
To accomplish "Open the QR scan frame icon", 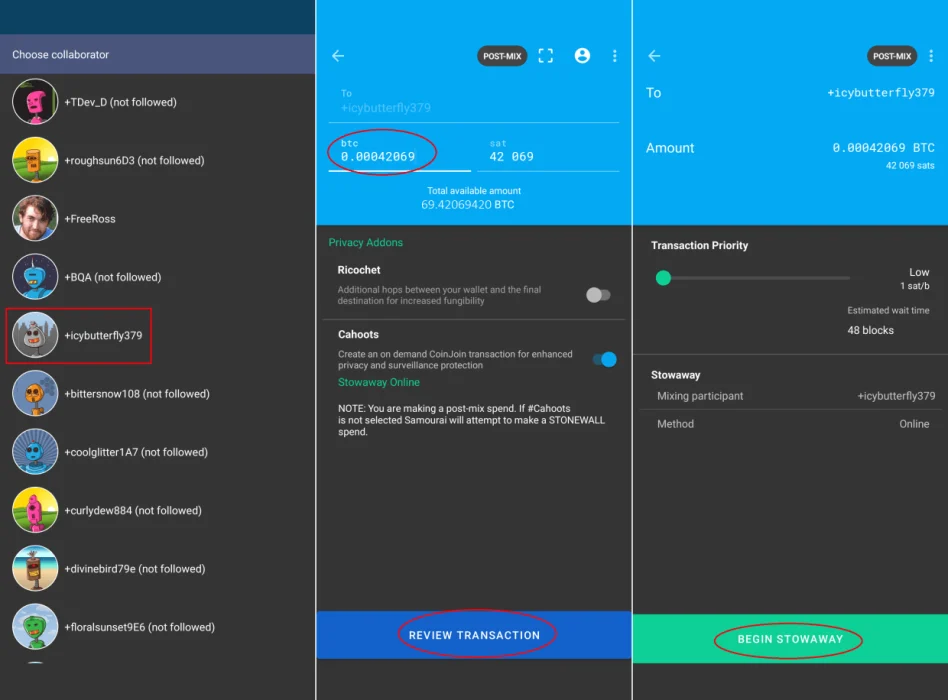I will (546, 56).
